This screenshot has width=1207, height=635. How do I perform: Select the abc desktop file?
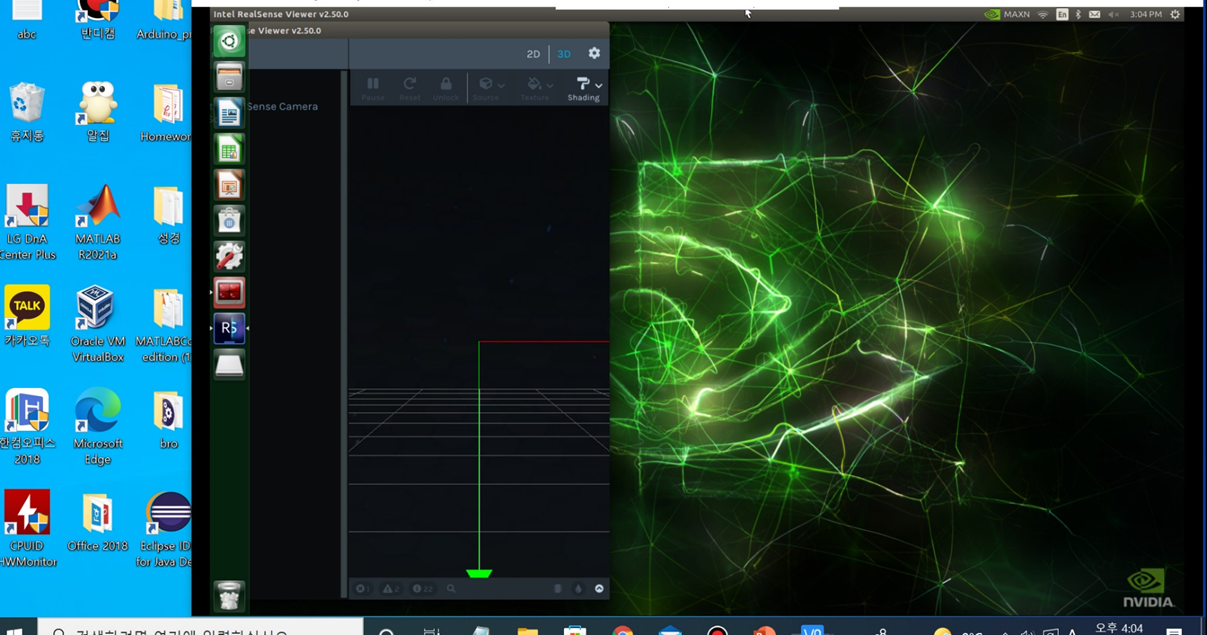click(x=27, y=20)
